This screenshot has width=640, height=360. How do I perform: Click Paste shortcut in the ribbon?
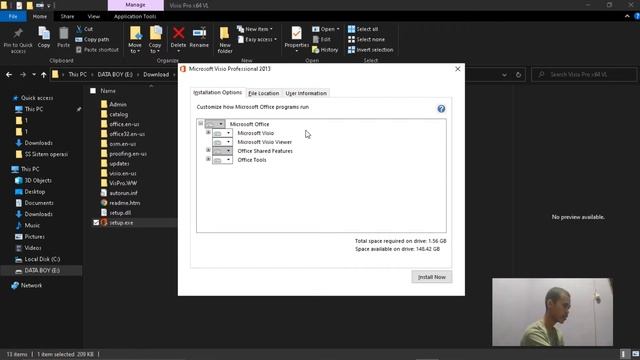[x=97, y=50]
